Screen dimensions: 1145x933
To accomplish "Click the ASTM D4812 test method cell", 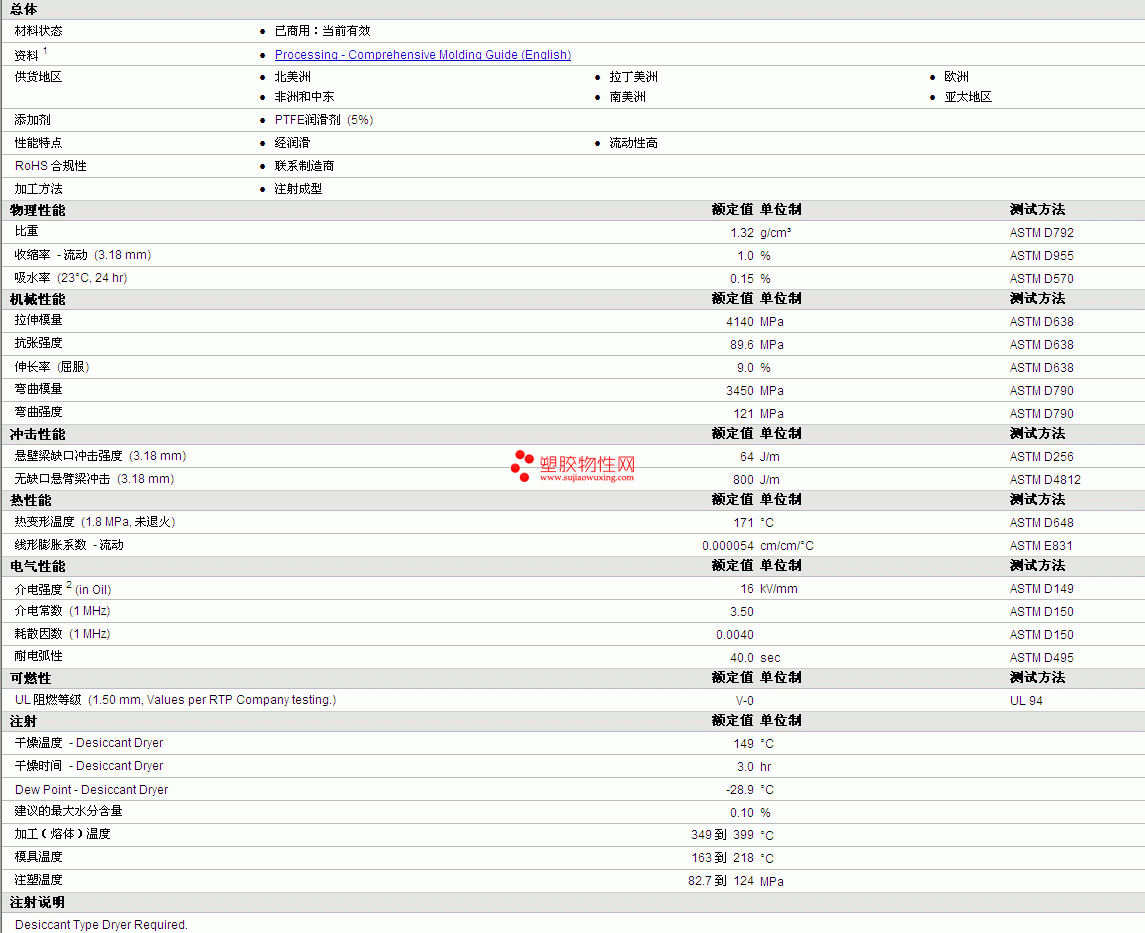I will (x=1045, y=480).
